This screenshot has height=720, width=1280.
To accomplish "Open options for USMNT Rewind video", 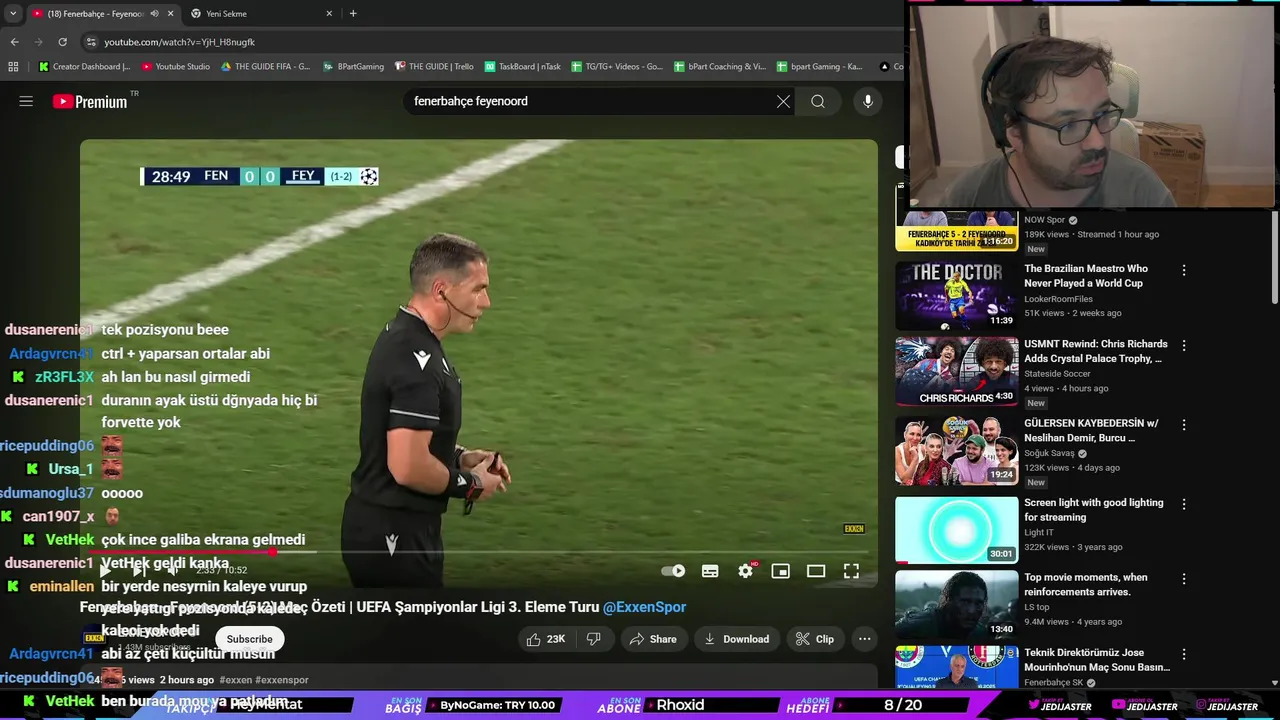I will [x=1184, y=345].
